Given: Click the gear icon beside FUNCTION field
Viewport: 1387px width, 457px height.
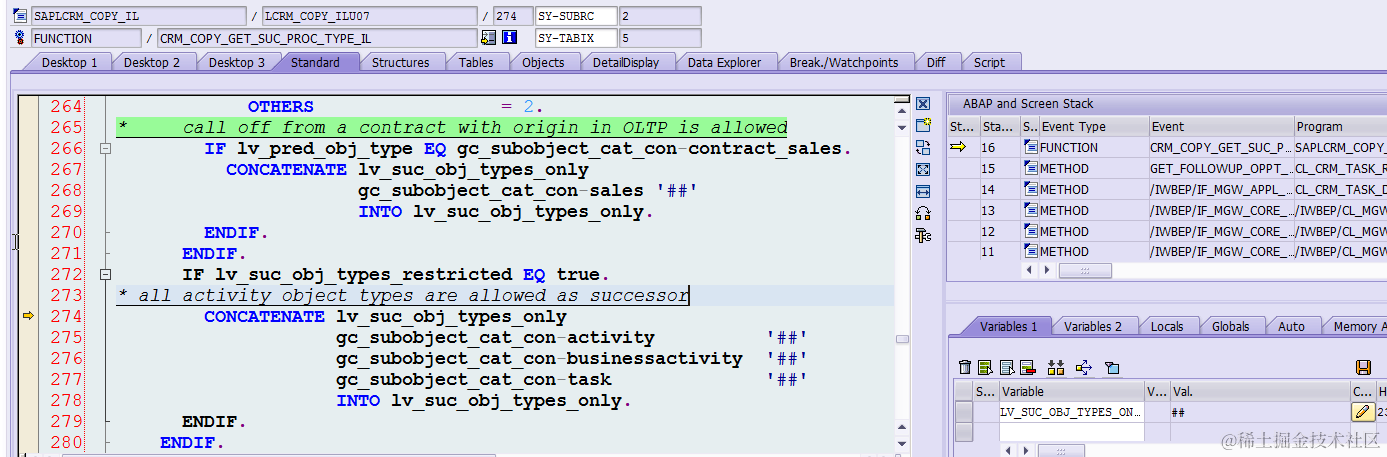Looking at the screenshot, I should (x=20, y=38).
